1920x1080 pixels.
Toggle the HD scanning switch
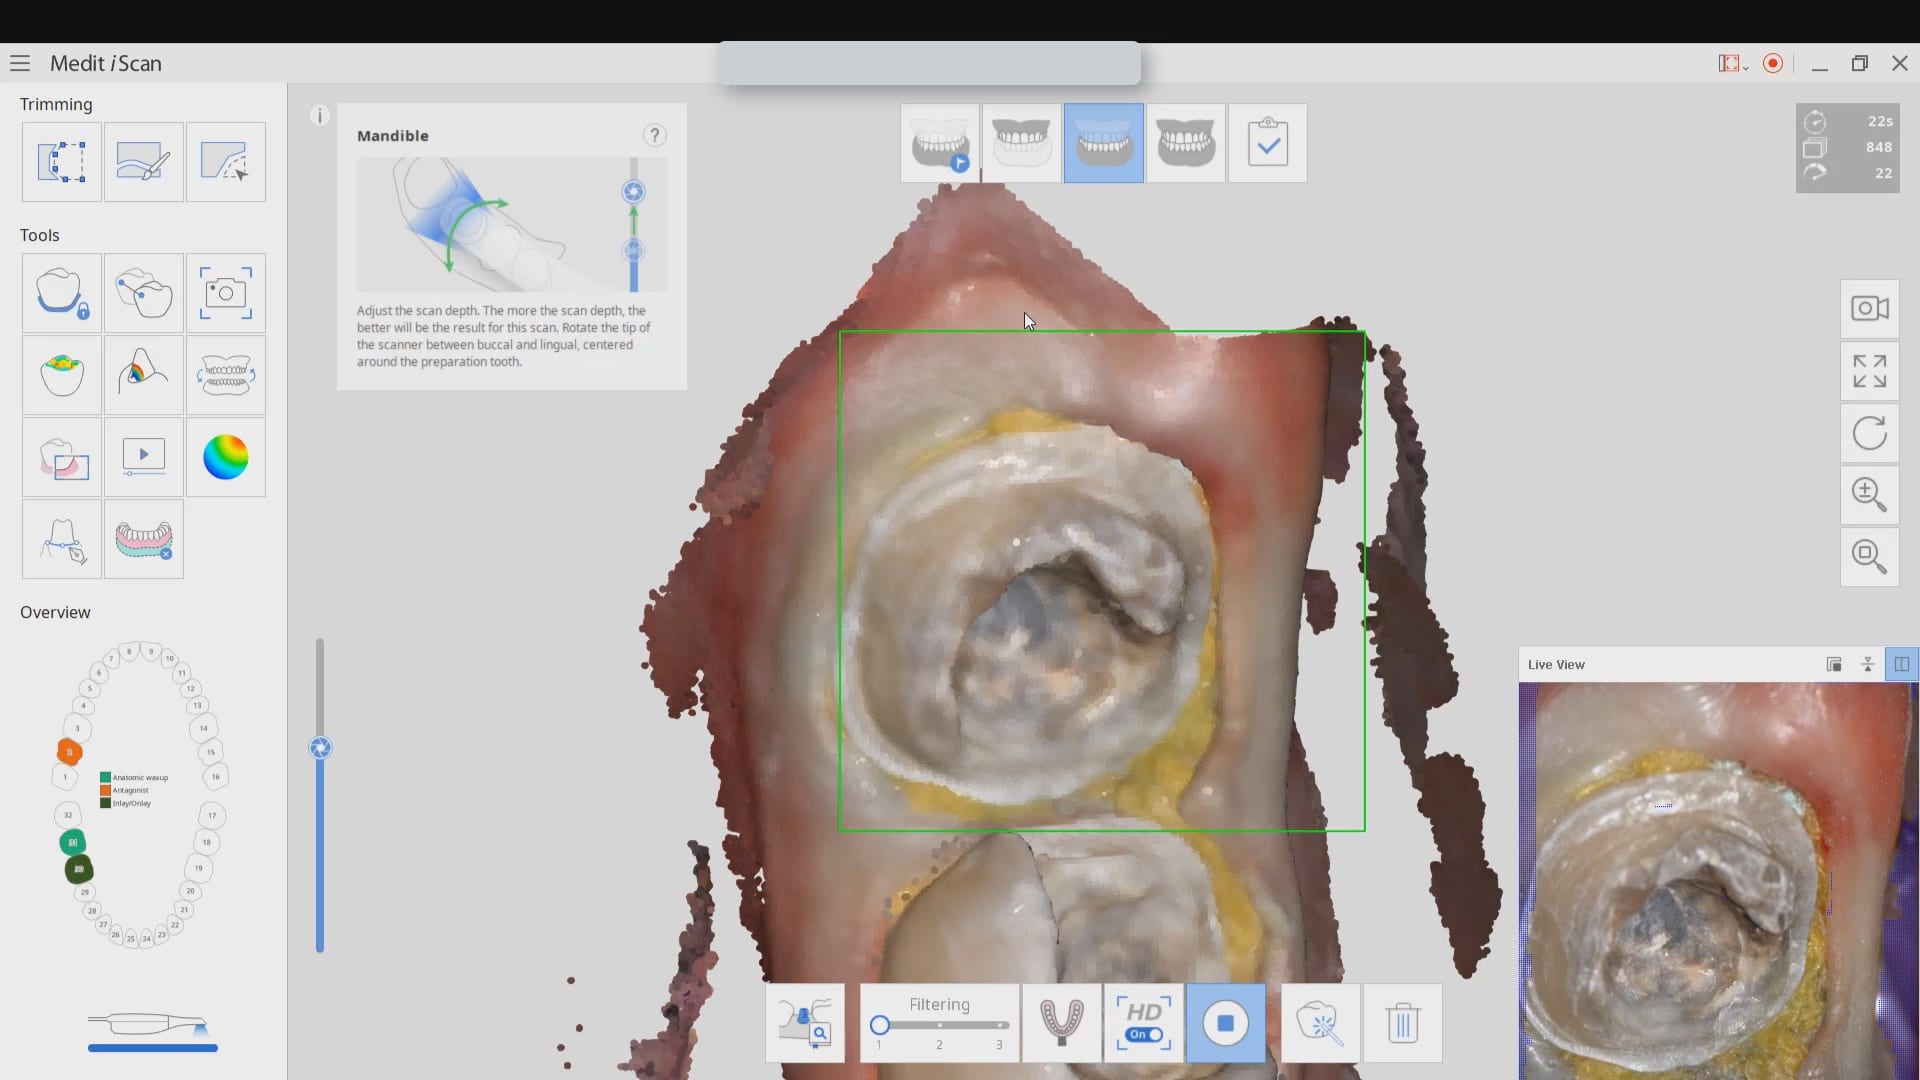[1144, 1034]
